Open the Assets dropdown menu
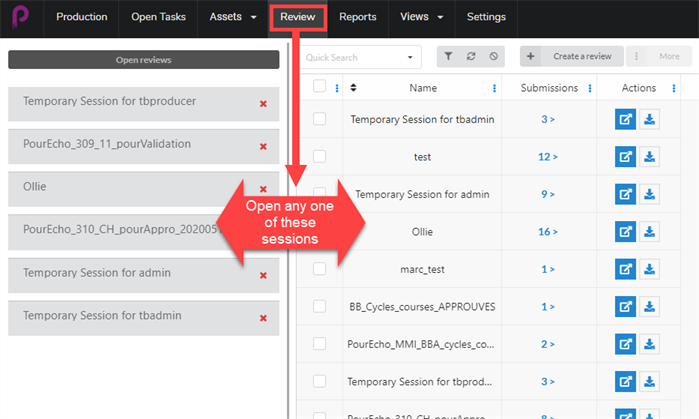Viewport: 699px width, 419px height. point(234,17)
